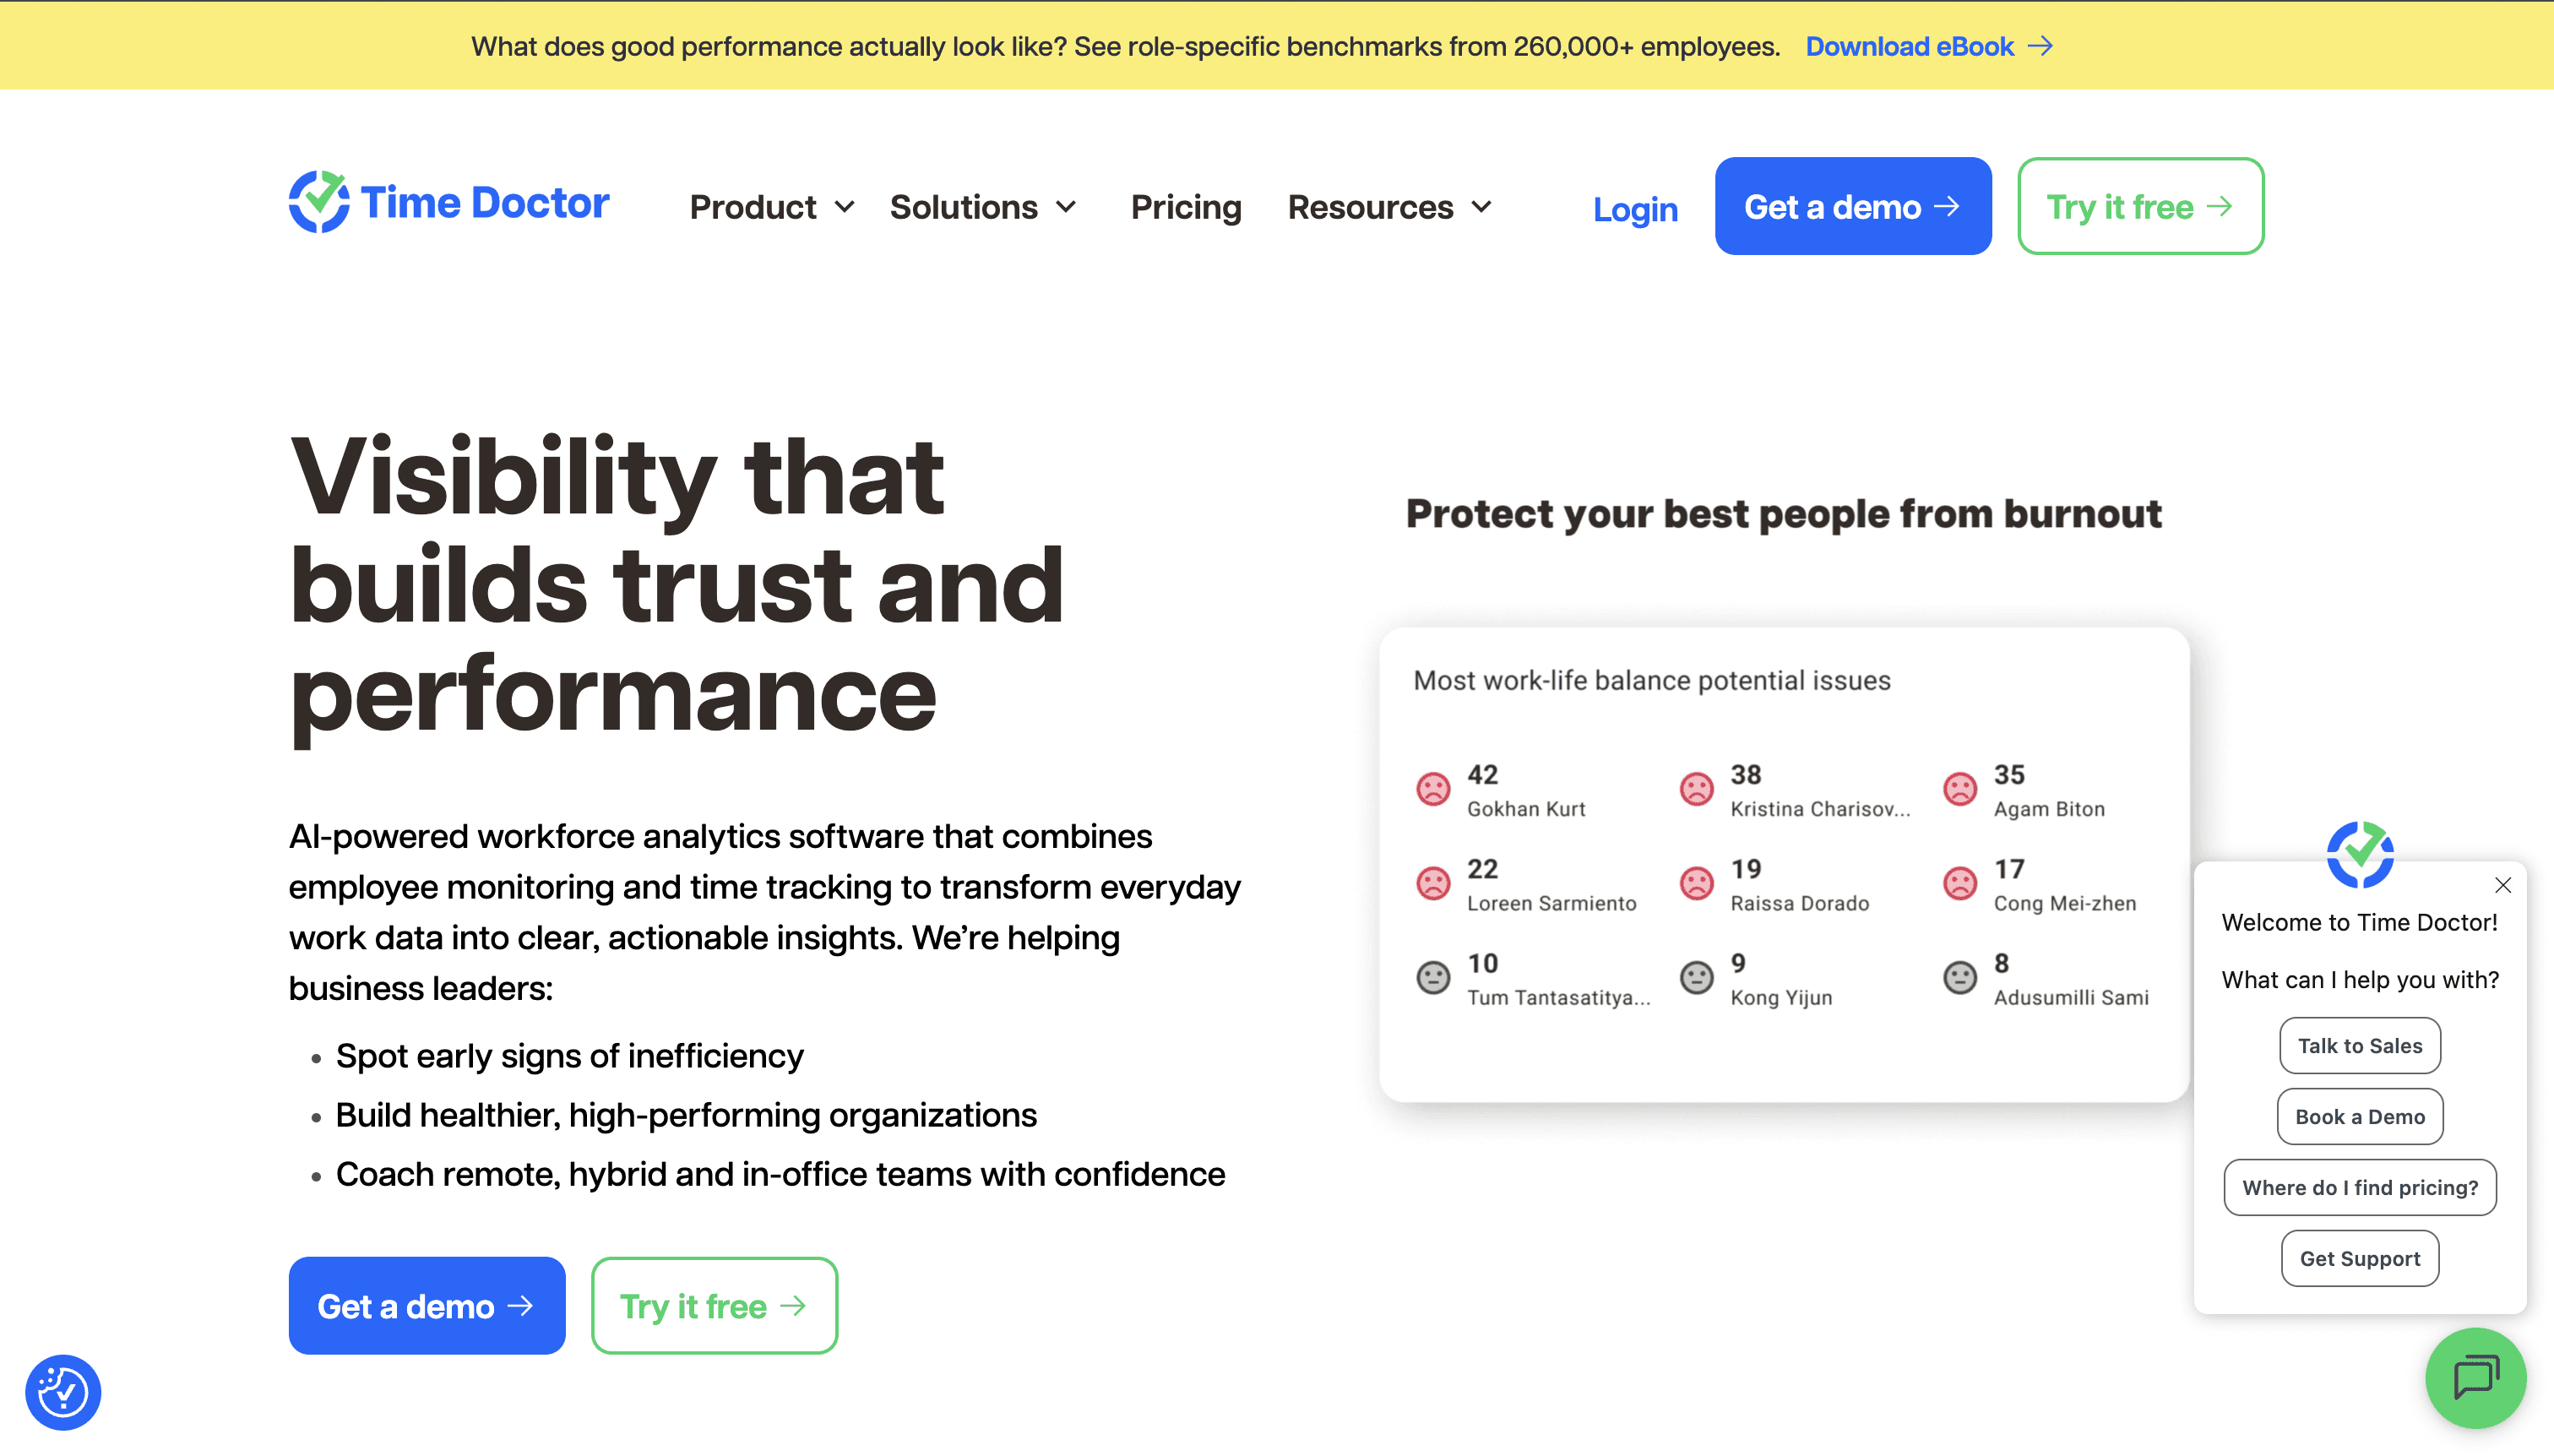This screenshot has width=2554, height=1456.
Task: Expand the Product dropdown menu
Action: pos(772,207)
